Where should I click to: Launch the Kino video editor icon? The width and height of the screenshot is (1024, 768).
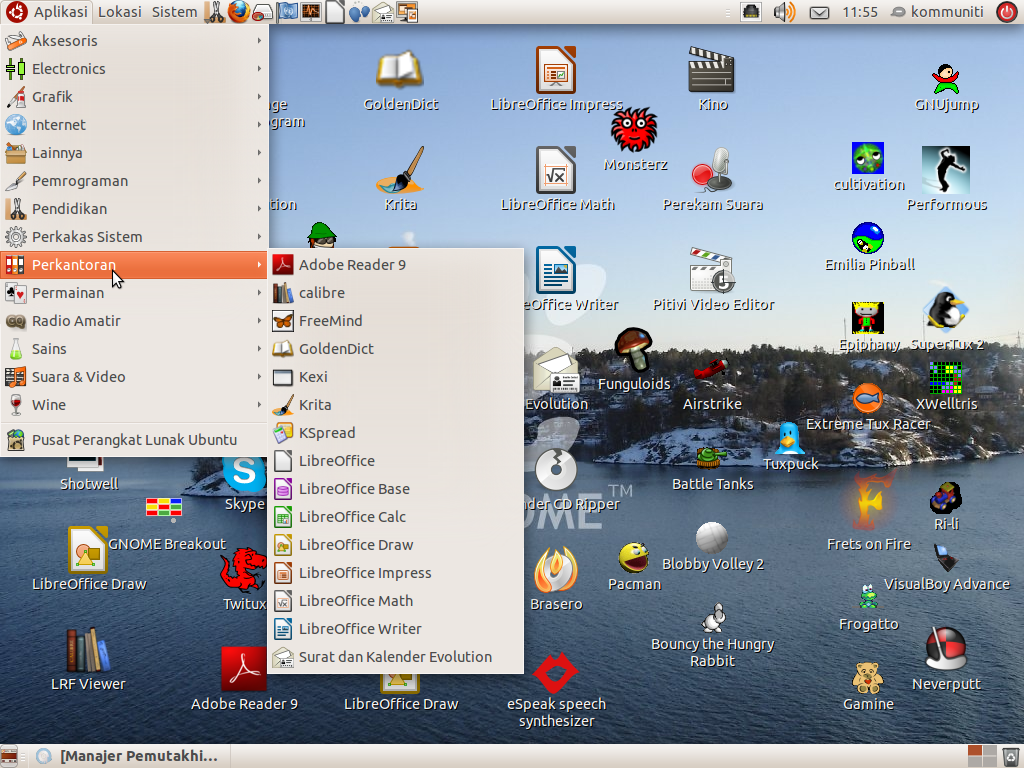712,72
